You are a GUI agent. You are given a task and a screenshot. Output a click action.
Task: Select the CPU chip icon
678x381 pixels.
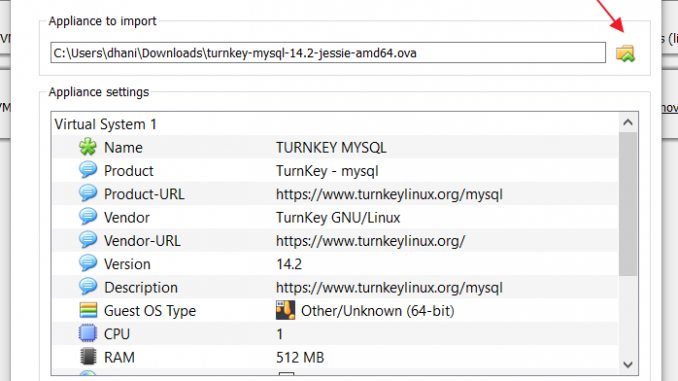tap(88, 334)
